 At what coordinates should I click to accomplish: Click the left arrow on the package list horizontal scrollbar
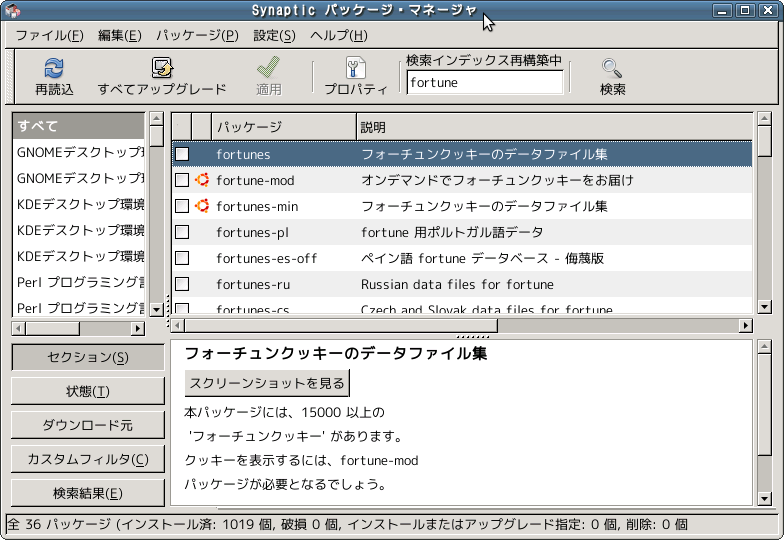click(178, 326)
